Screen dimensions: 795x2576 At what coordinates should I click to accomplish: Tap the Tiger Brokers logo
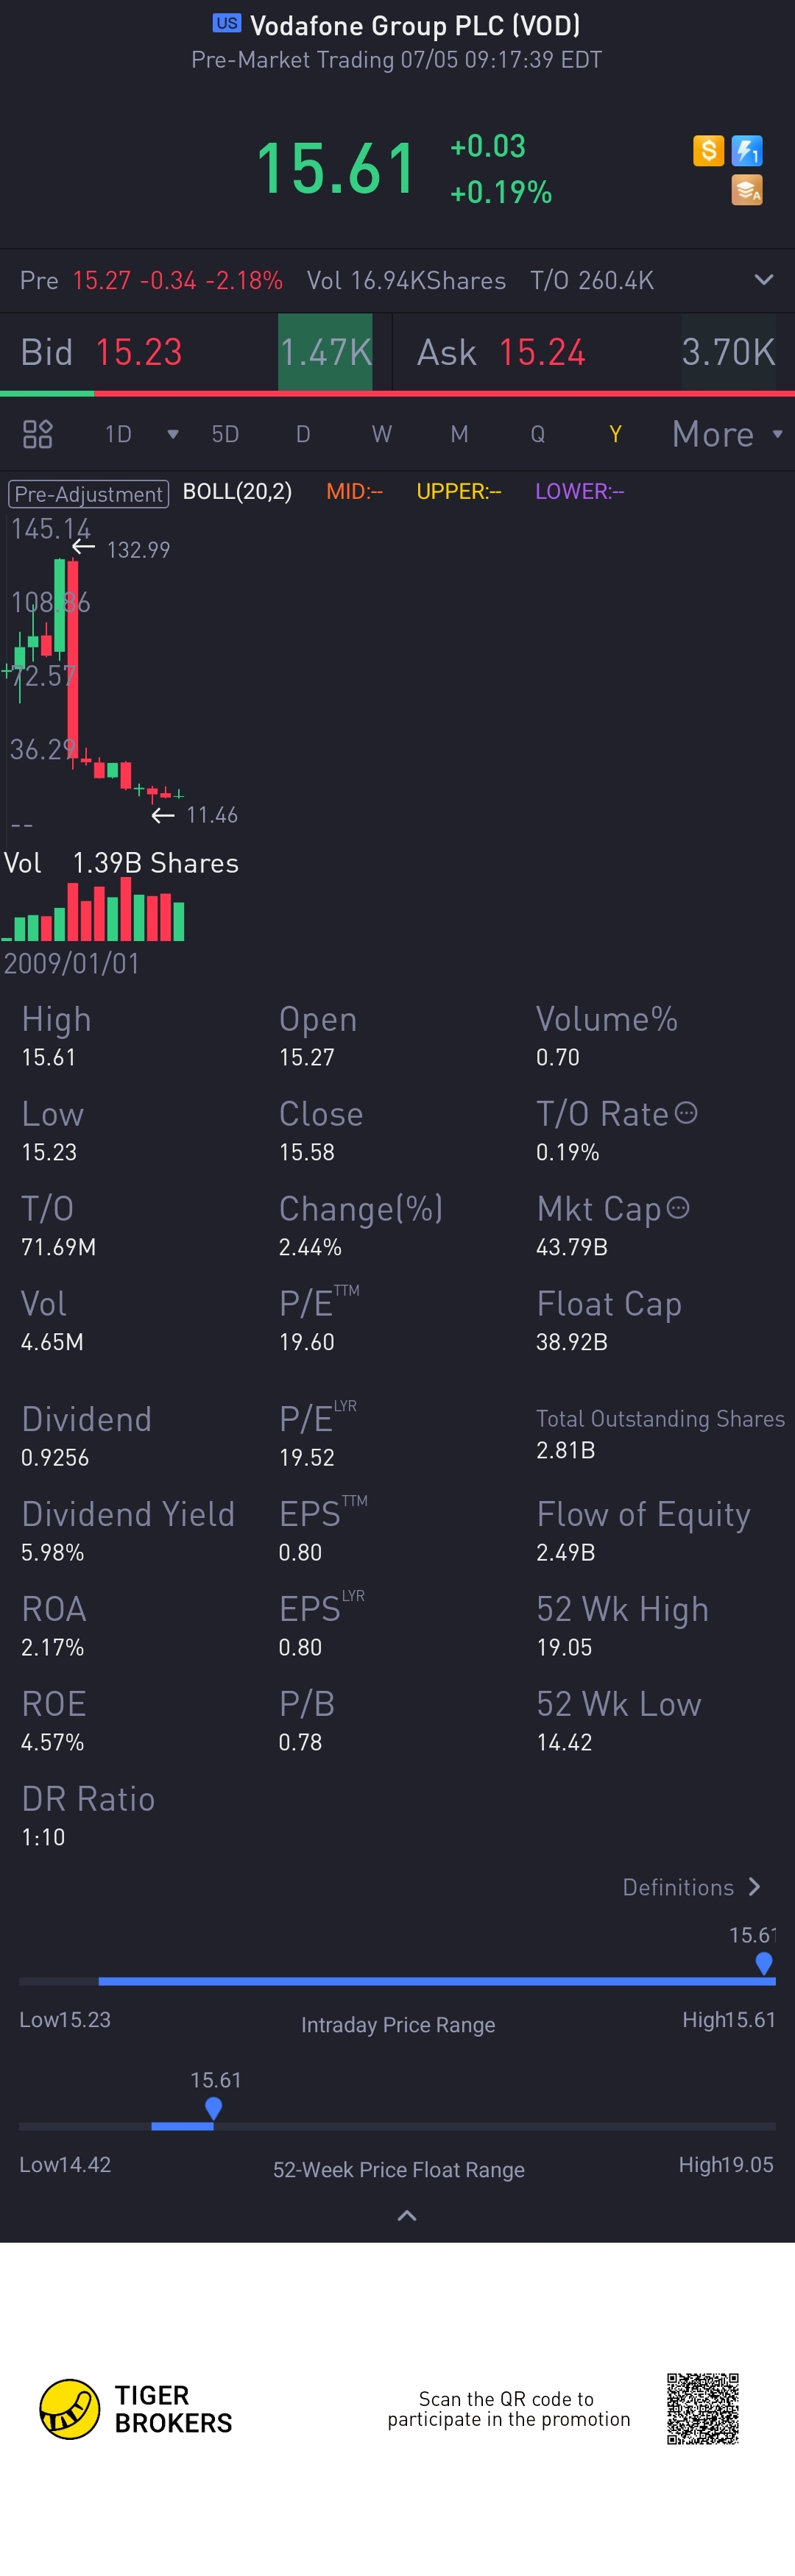[70, 2409]
